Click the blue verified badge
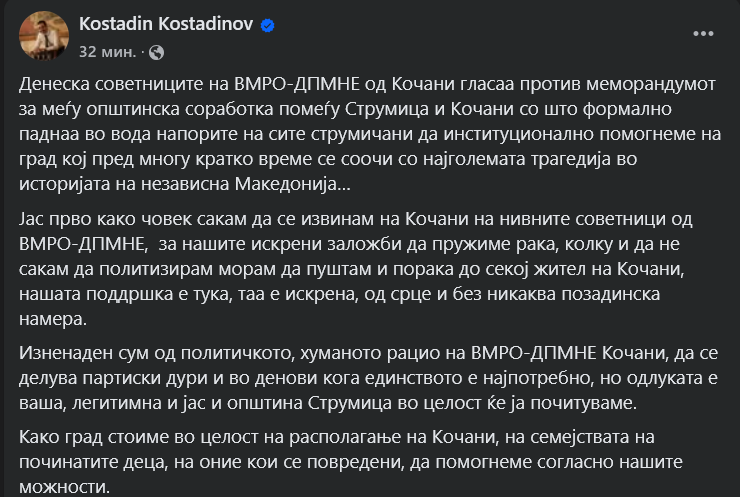 [x=267, y=25]
